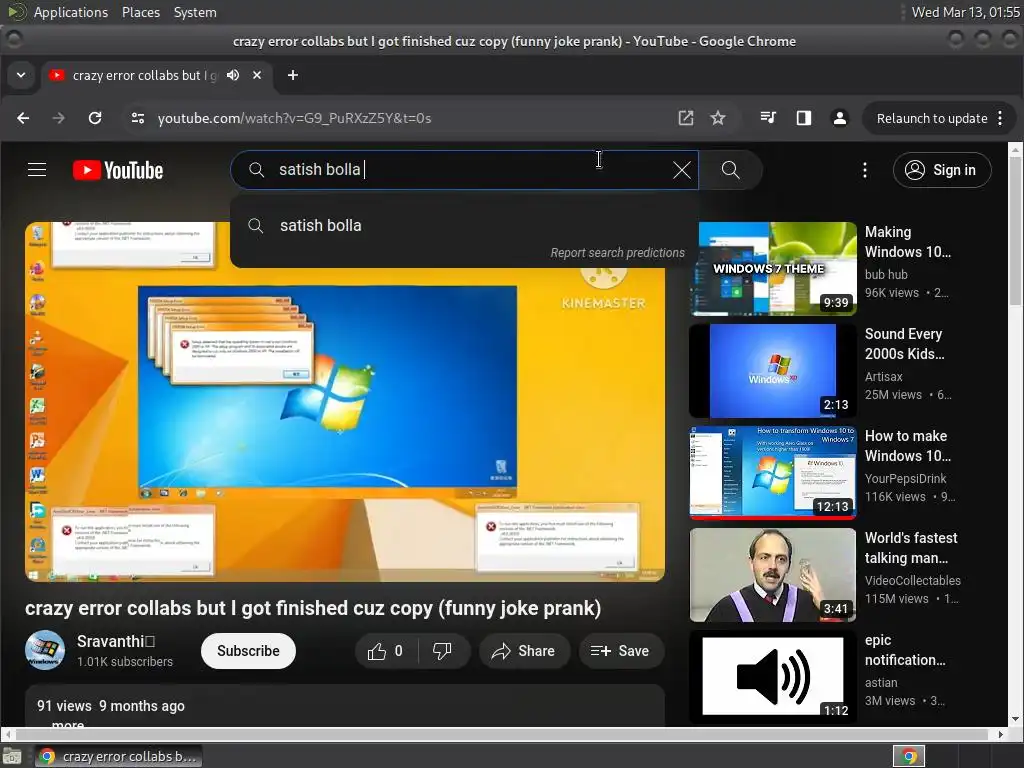Open 'Sound Every 2000s Kids...' title
Viewport: 1024px width, 768px height.
[x=904, y=344]
